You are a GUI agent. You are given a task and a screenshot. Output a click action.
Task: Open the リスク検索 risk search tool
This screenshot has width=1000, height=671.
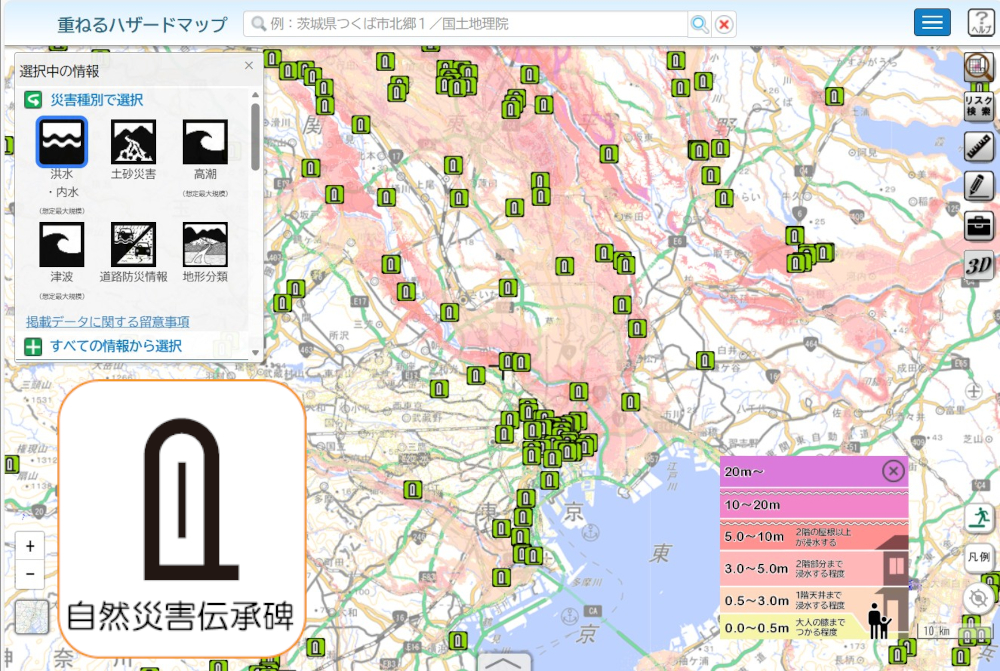point(978,106)
